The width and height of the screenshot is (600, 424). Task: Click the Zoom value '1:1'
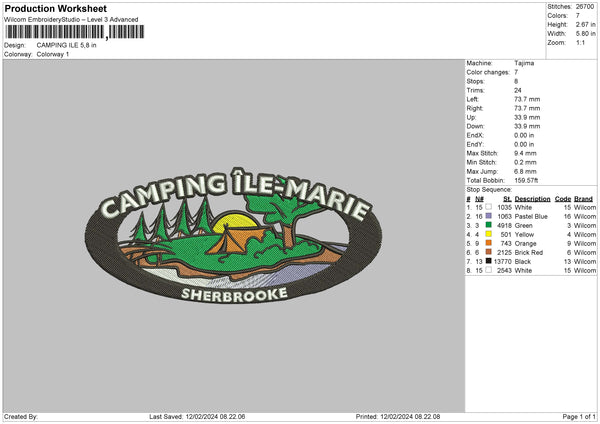point(580,42)
